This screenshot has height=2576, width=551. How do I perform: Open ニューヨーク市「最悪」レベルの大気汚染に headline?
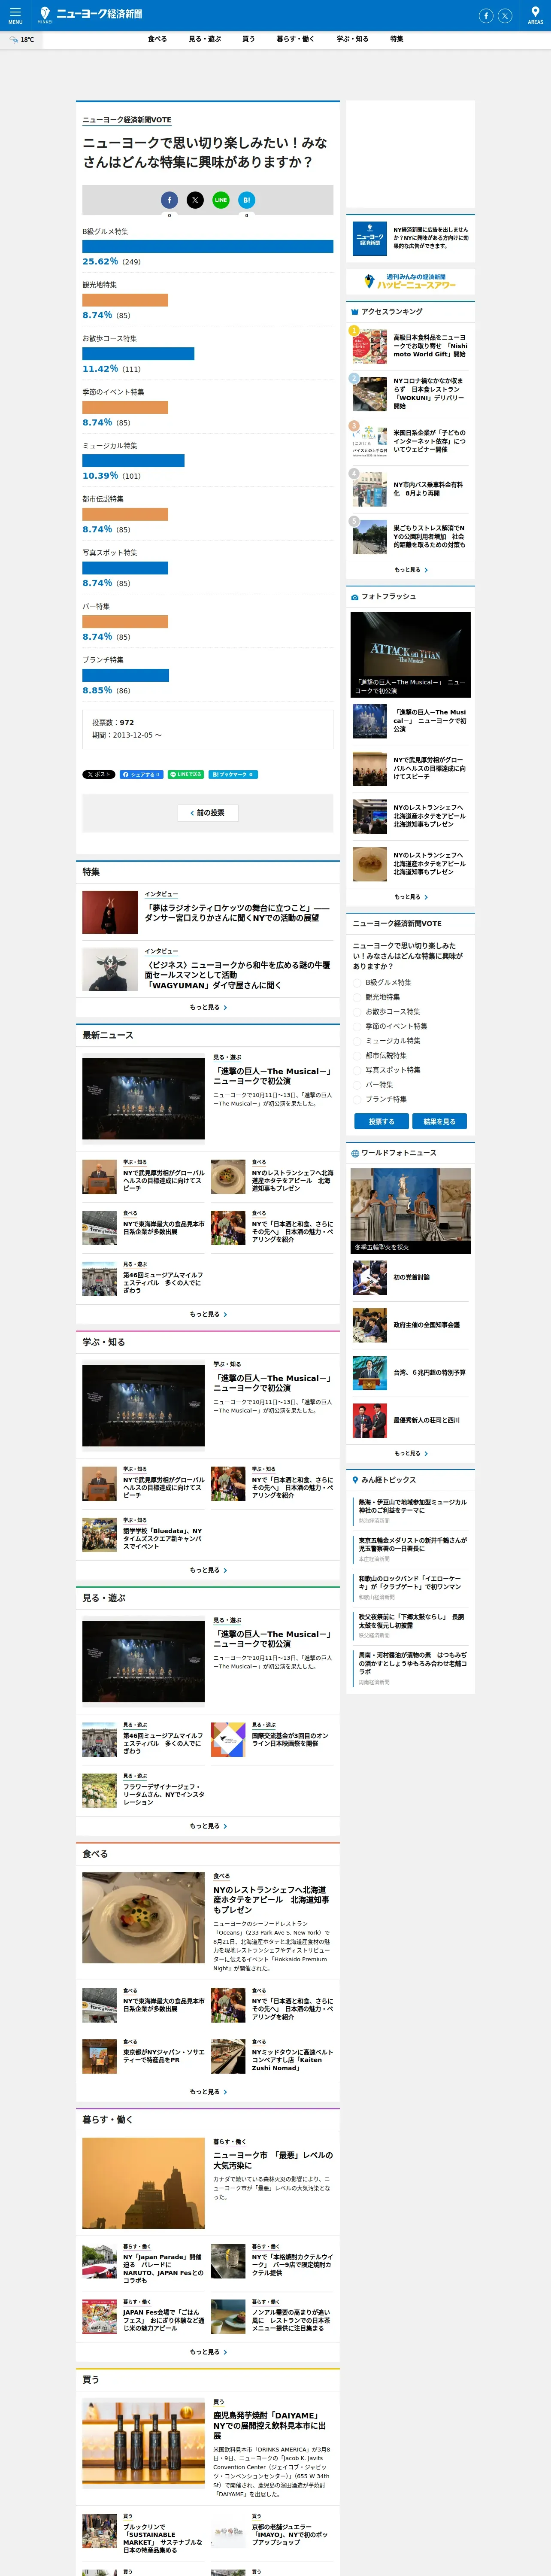[x=273, y=2160]
